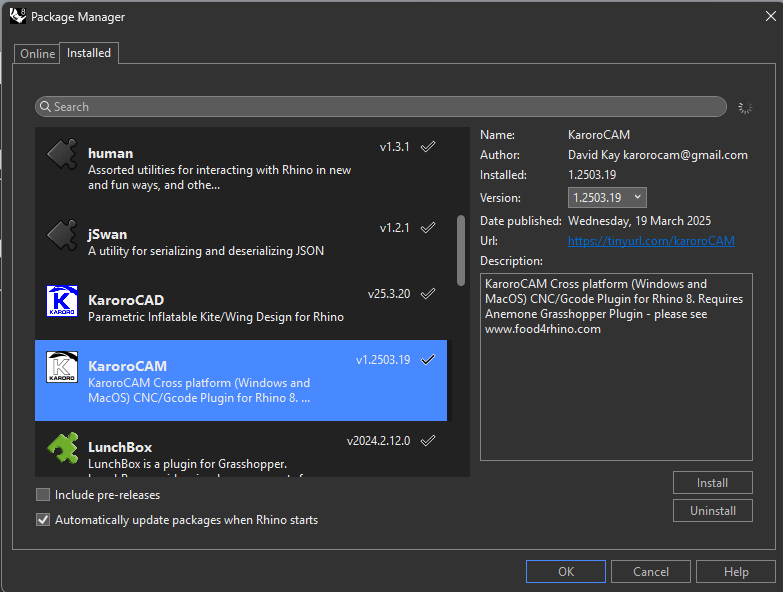Select the KaroroCAM package title
The width and height of the screenshot is (783, 592).
click(127, 366)
